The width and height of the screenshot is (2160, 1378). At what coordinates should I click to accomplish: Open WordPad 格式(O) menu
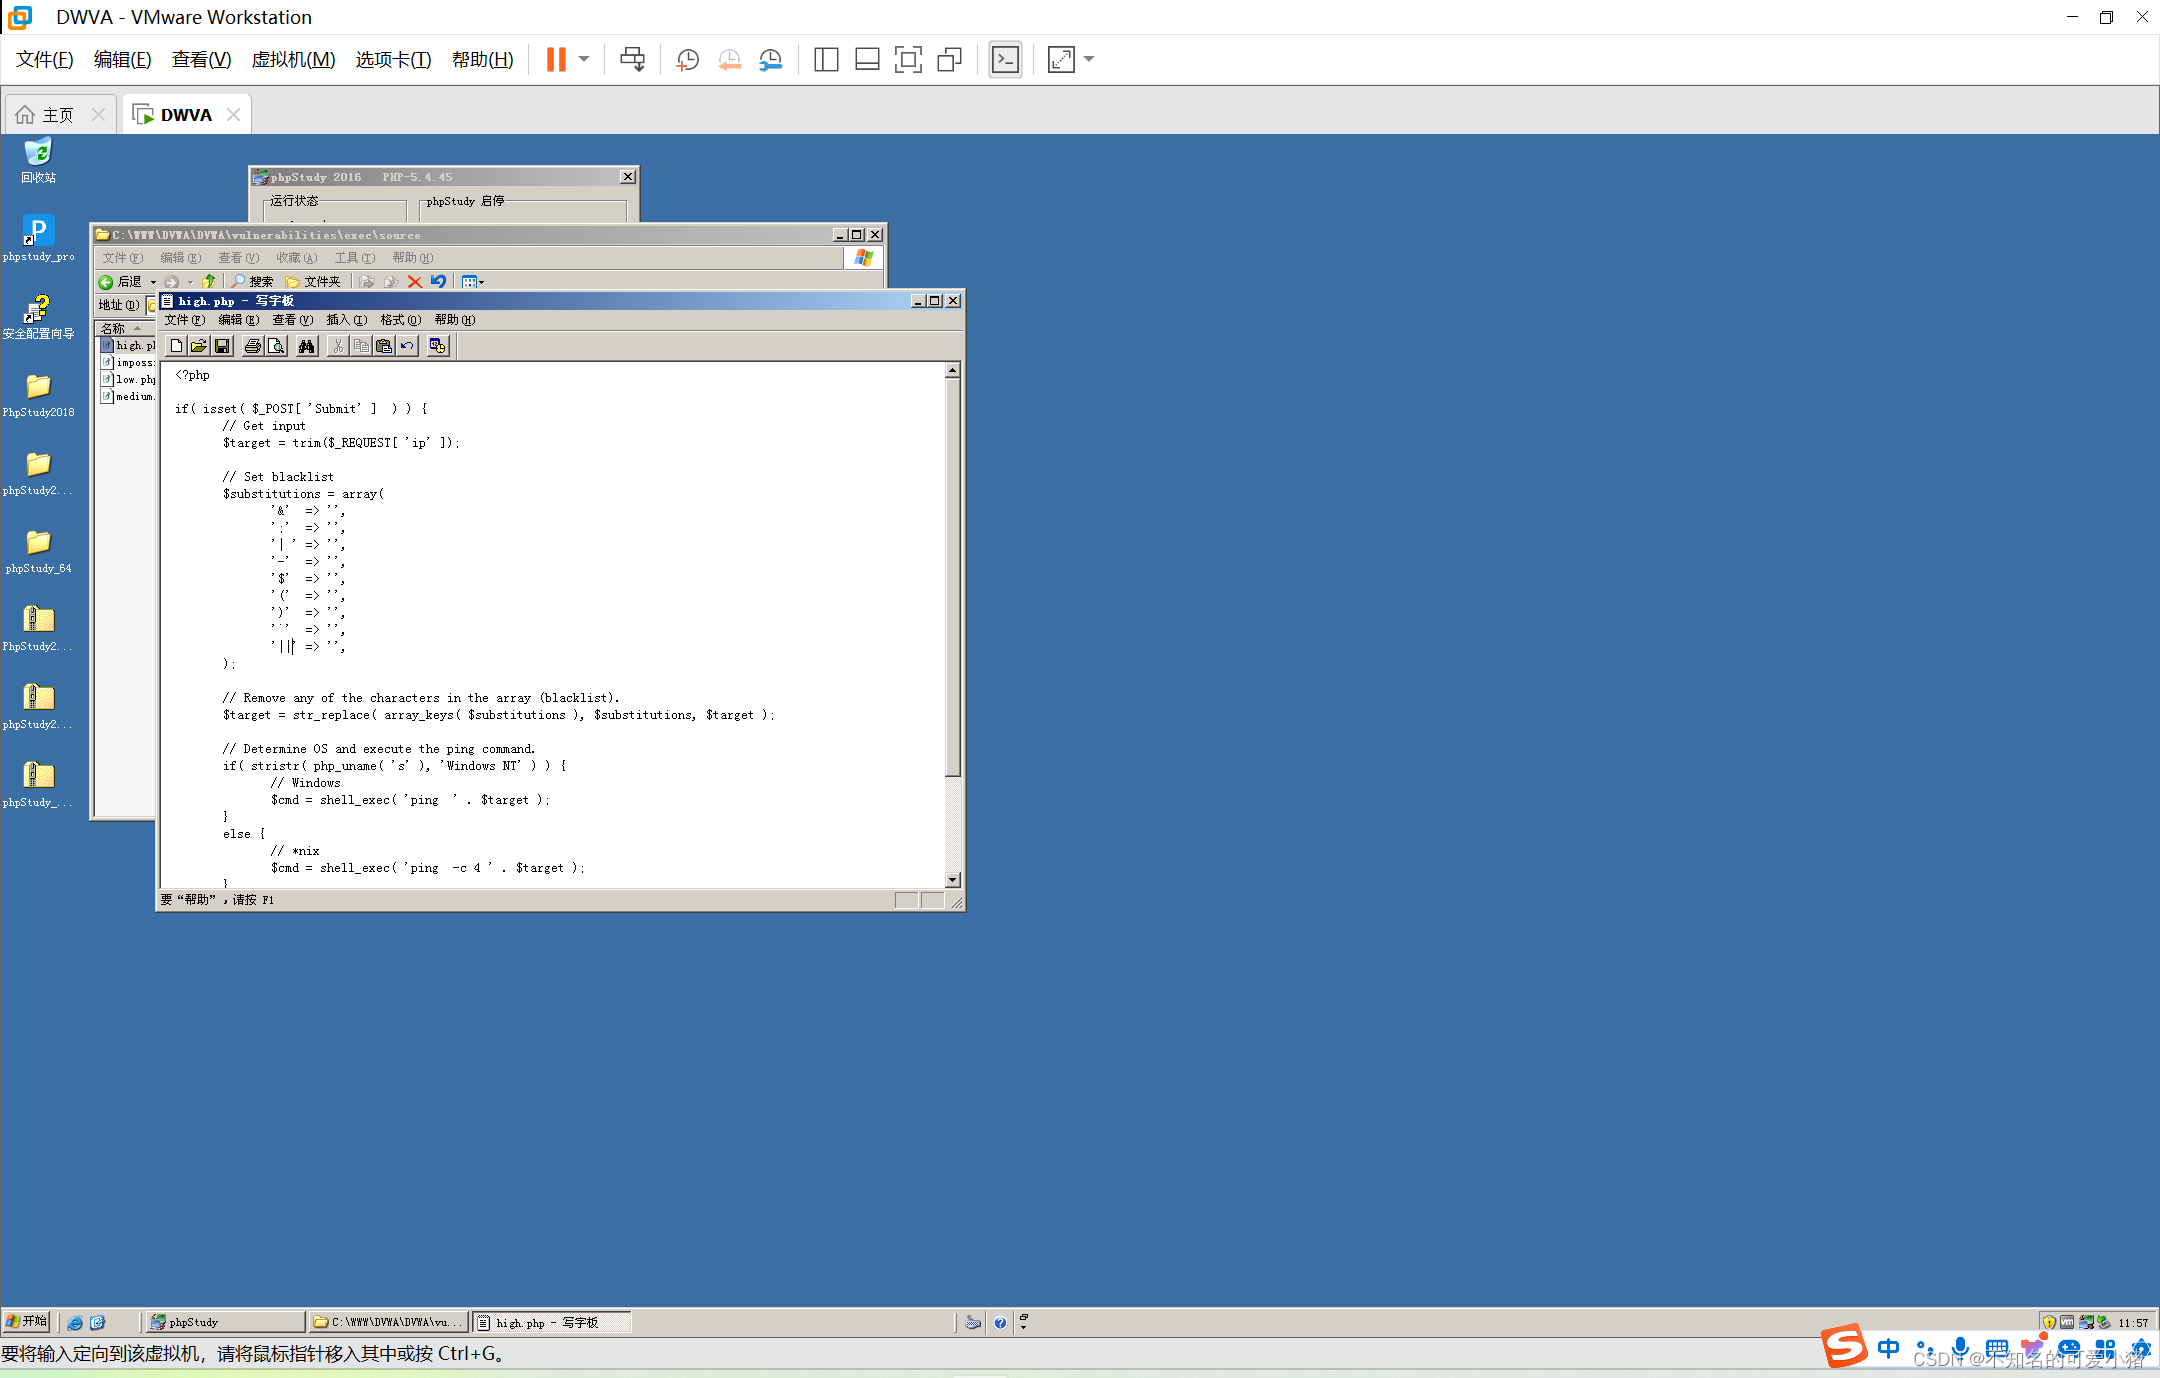tap(401, 320)
